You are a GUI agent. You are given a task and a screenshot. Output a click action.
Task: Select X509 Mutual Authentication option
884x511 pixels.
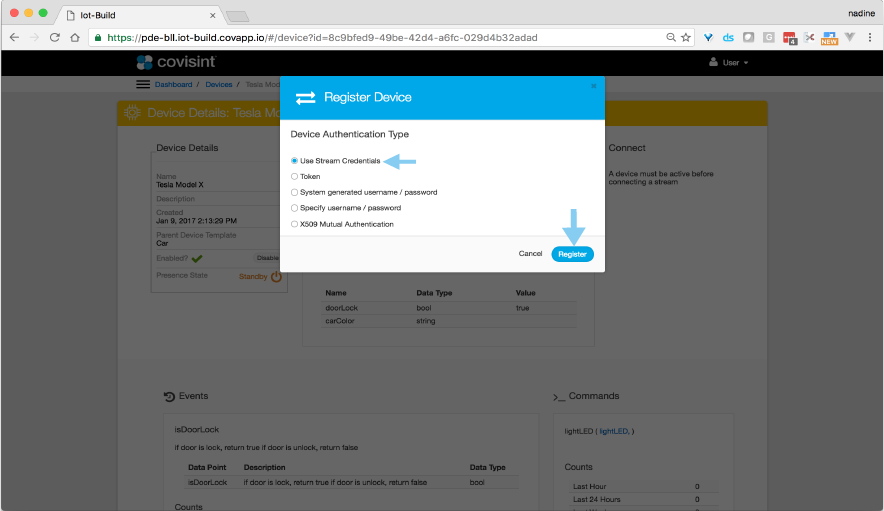tap(294, 224)
